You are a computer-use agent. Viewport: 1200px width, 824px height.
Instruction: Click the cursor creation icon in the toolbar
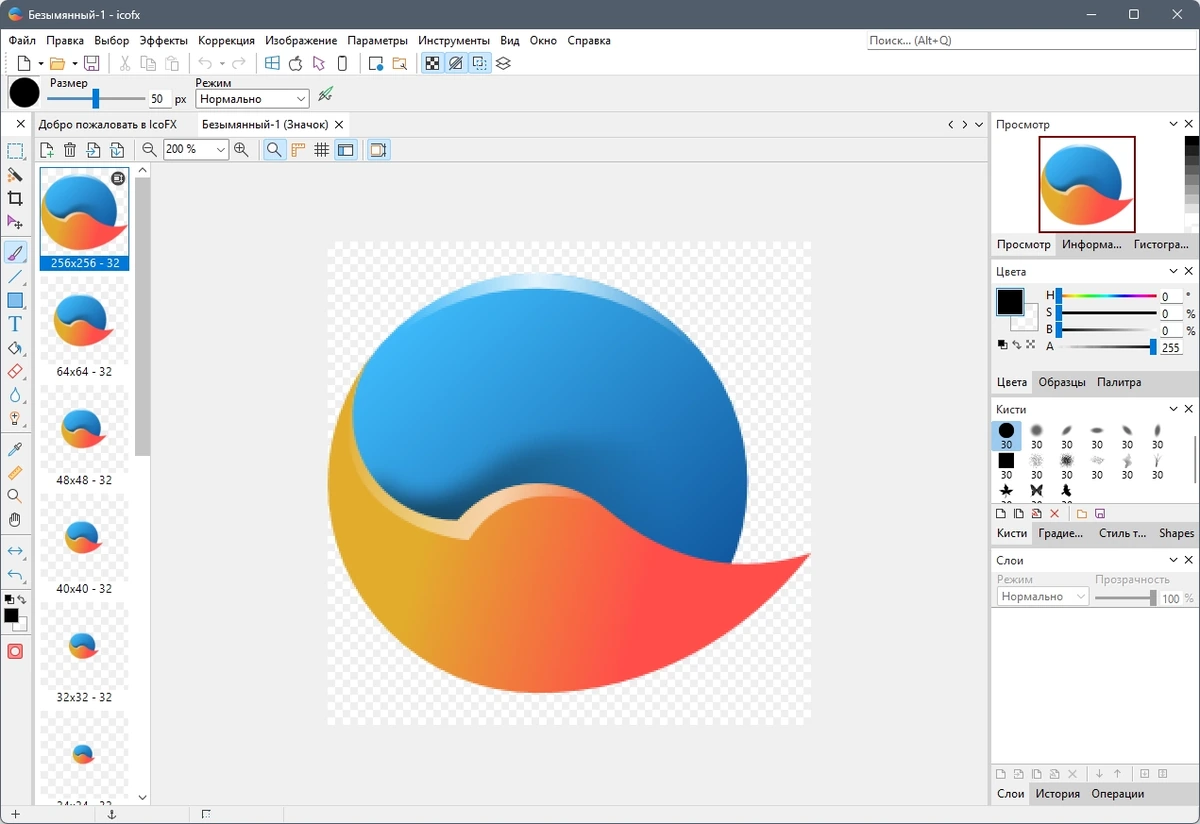tap(319, 63)
